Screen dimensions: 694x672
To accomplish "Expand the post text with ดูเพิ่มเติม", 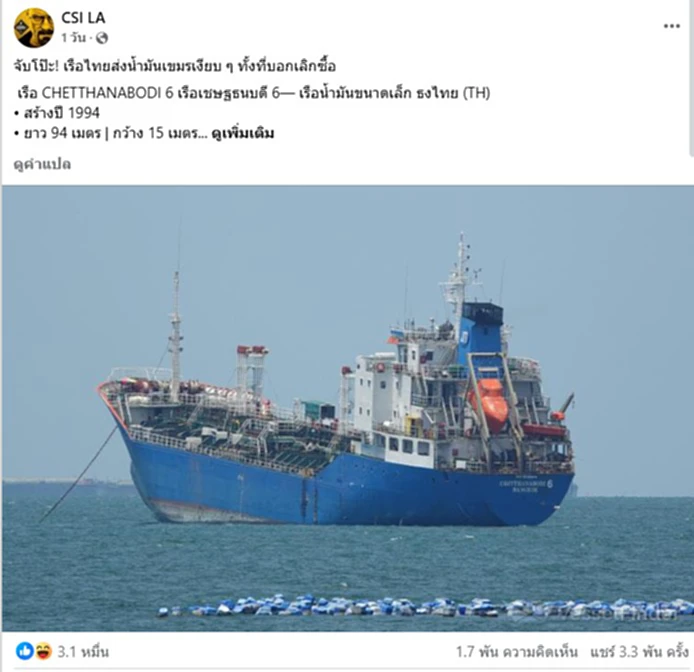I will tap(243, 133).
